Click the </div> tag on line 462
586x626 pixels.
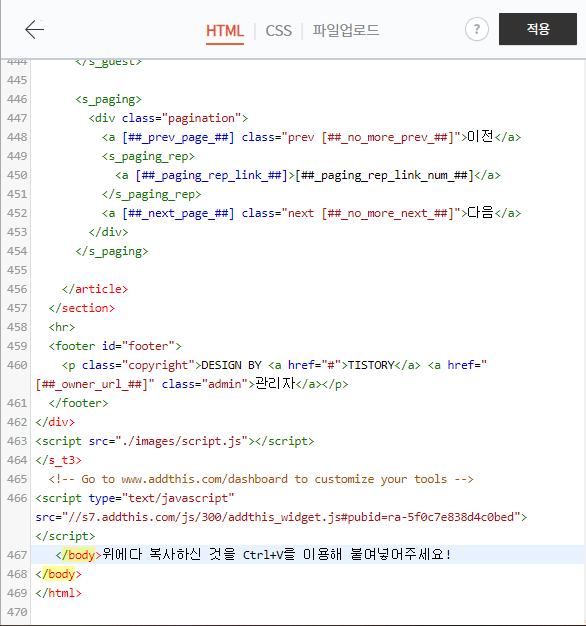coord(55,422)
